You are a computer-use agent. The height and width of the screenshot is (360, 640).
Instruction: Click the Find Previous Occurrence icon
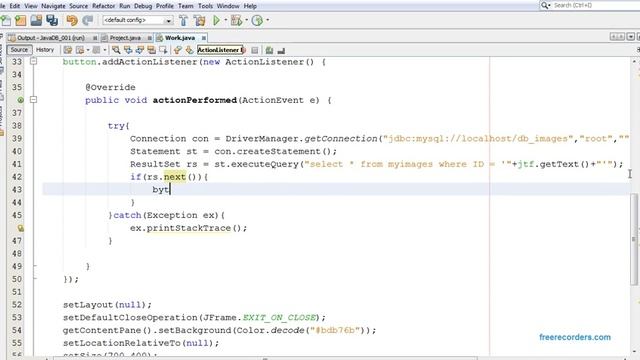(128, 50)
